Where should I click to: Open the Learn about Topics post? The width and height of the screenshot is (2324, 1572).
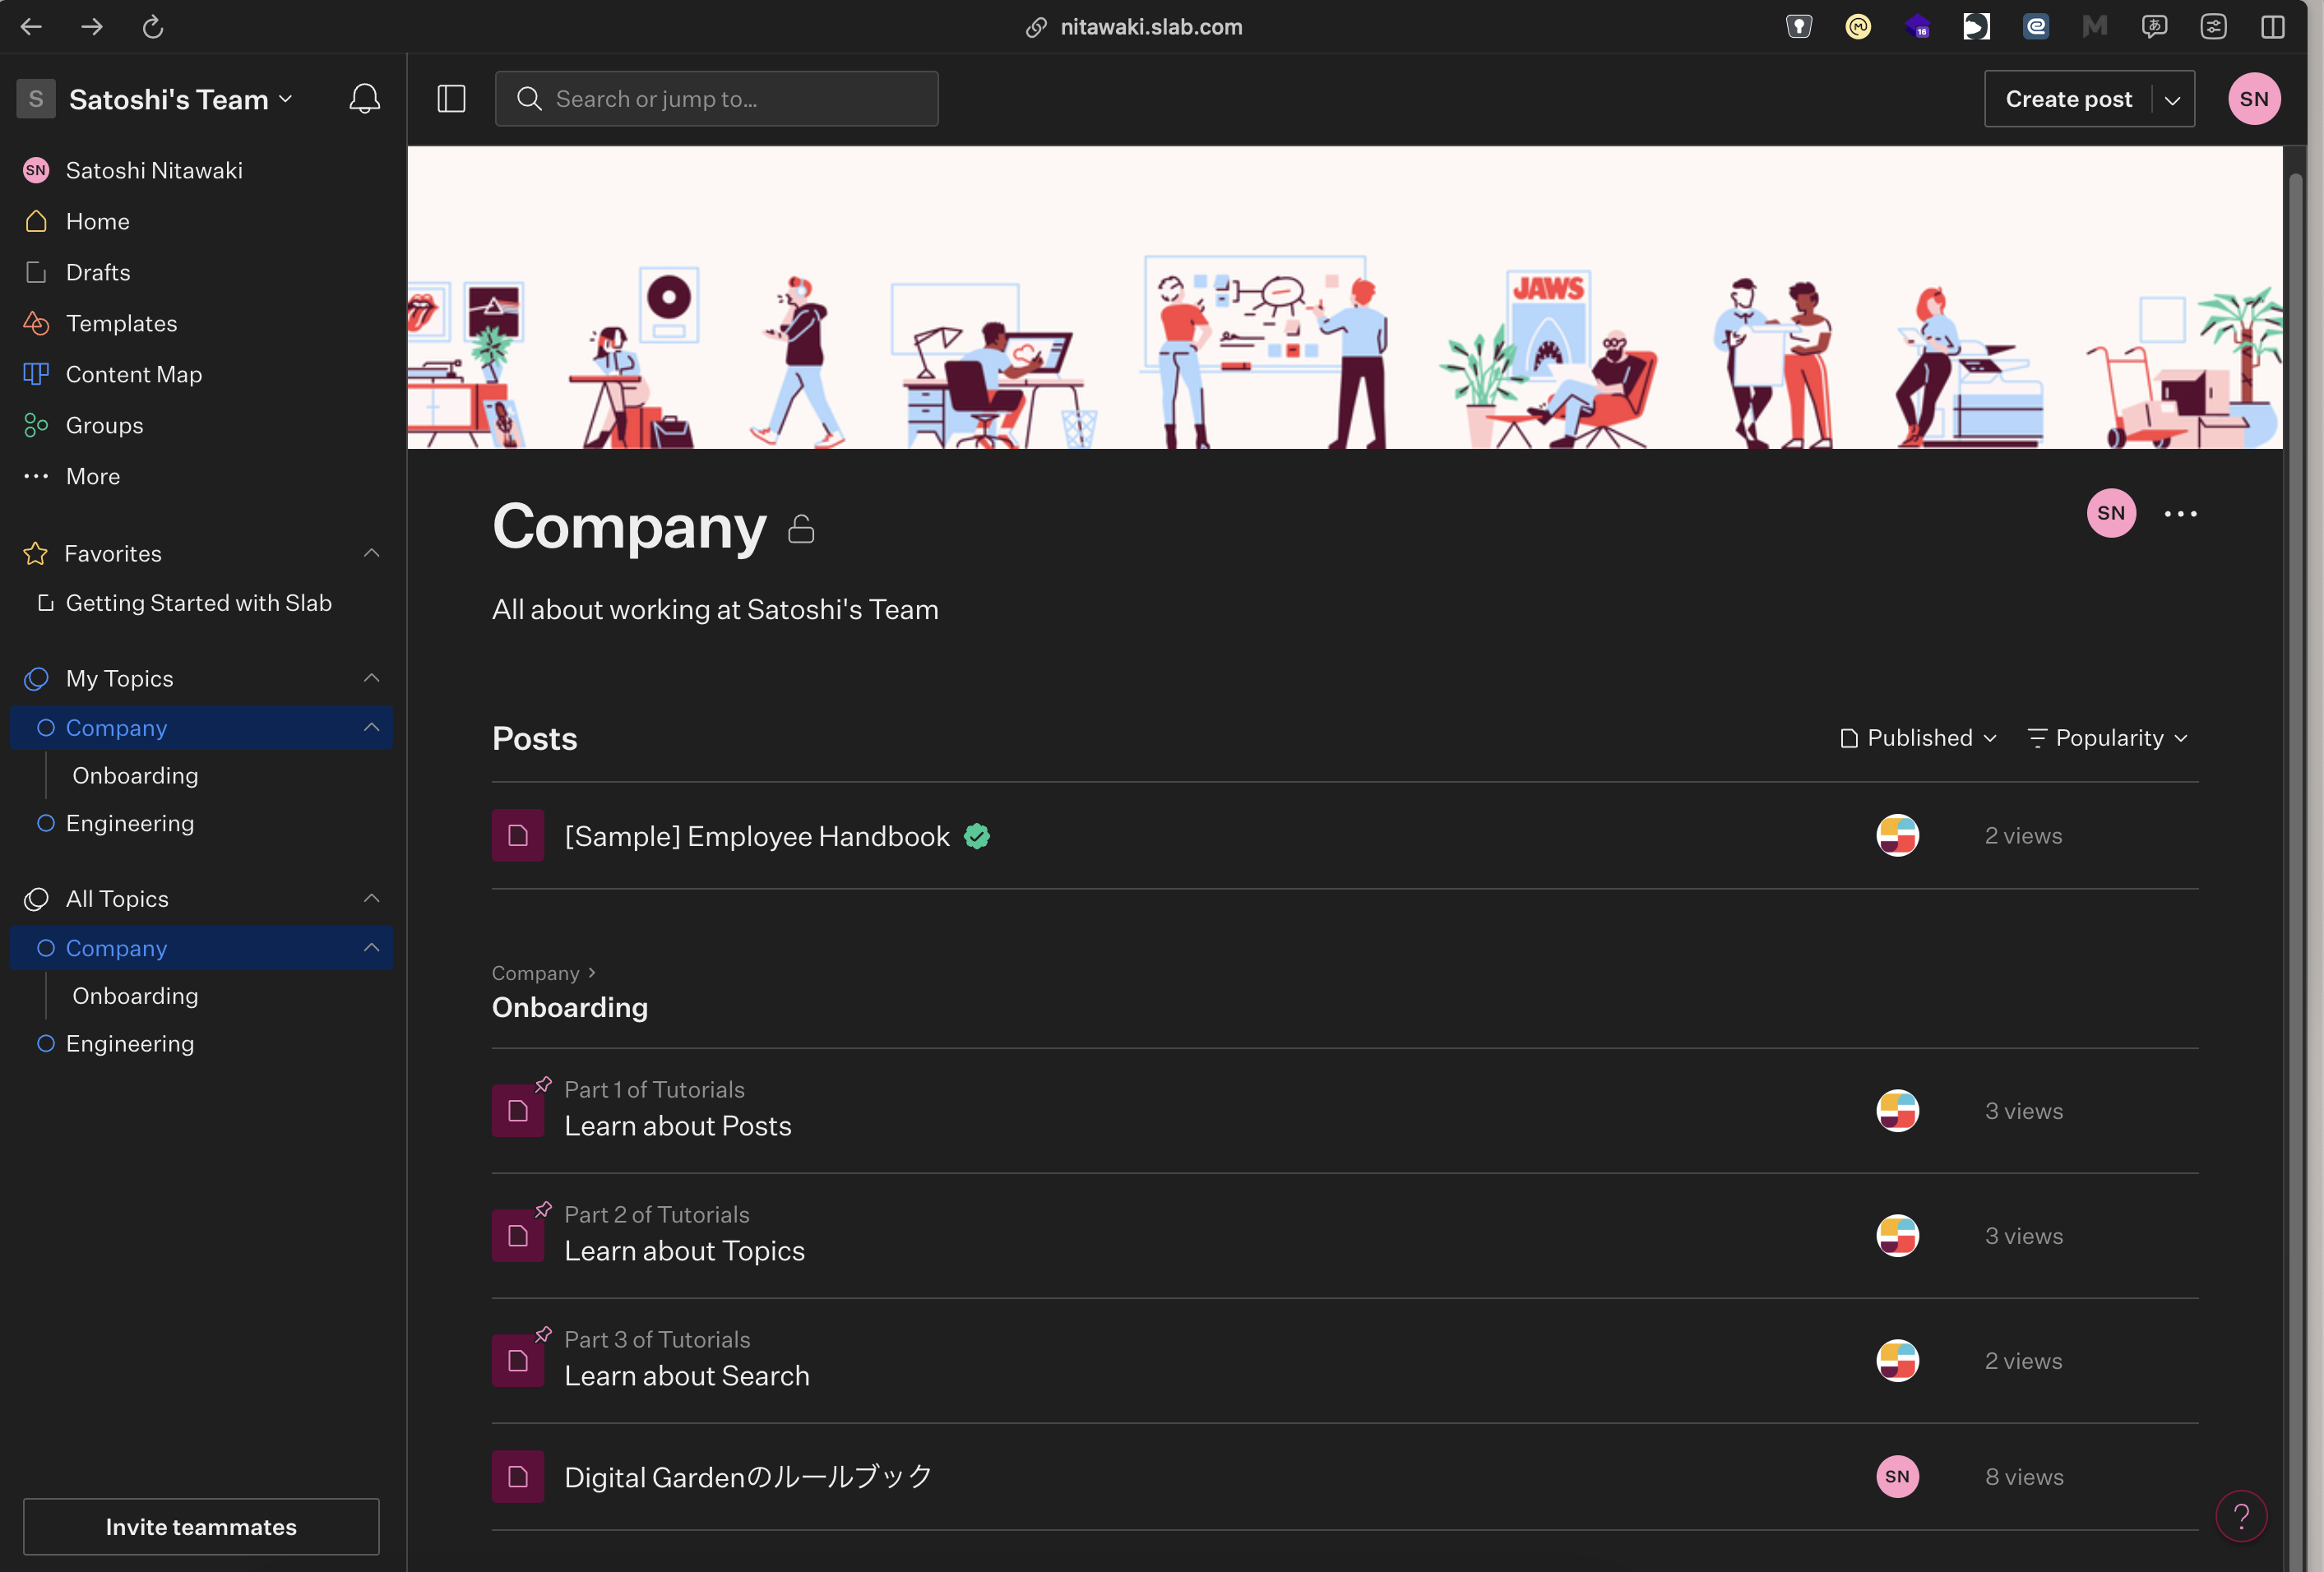point(684,1251)
